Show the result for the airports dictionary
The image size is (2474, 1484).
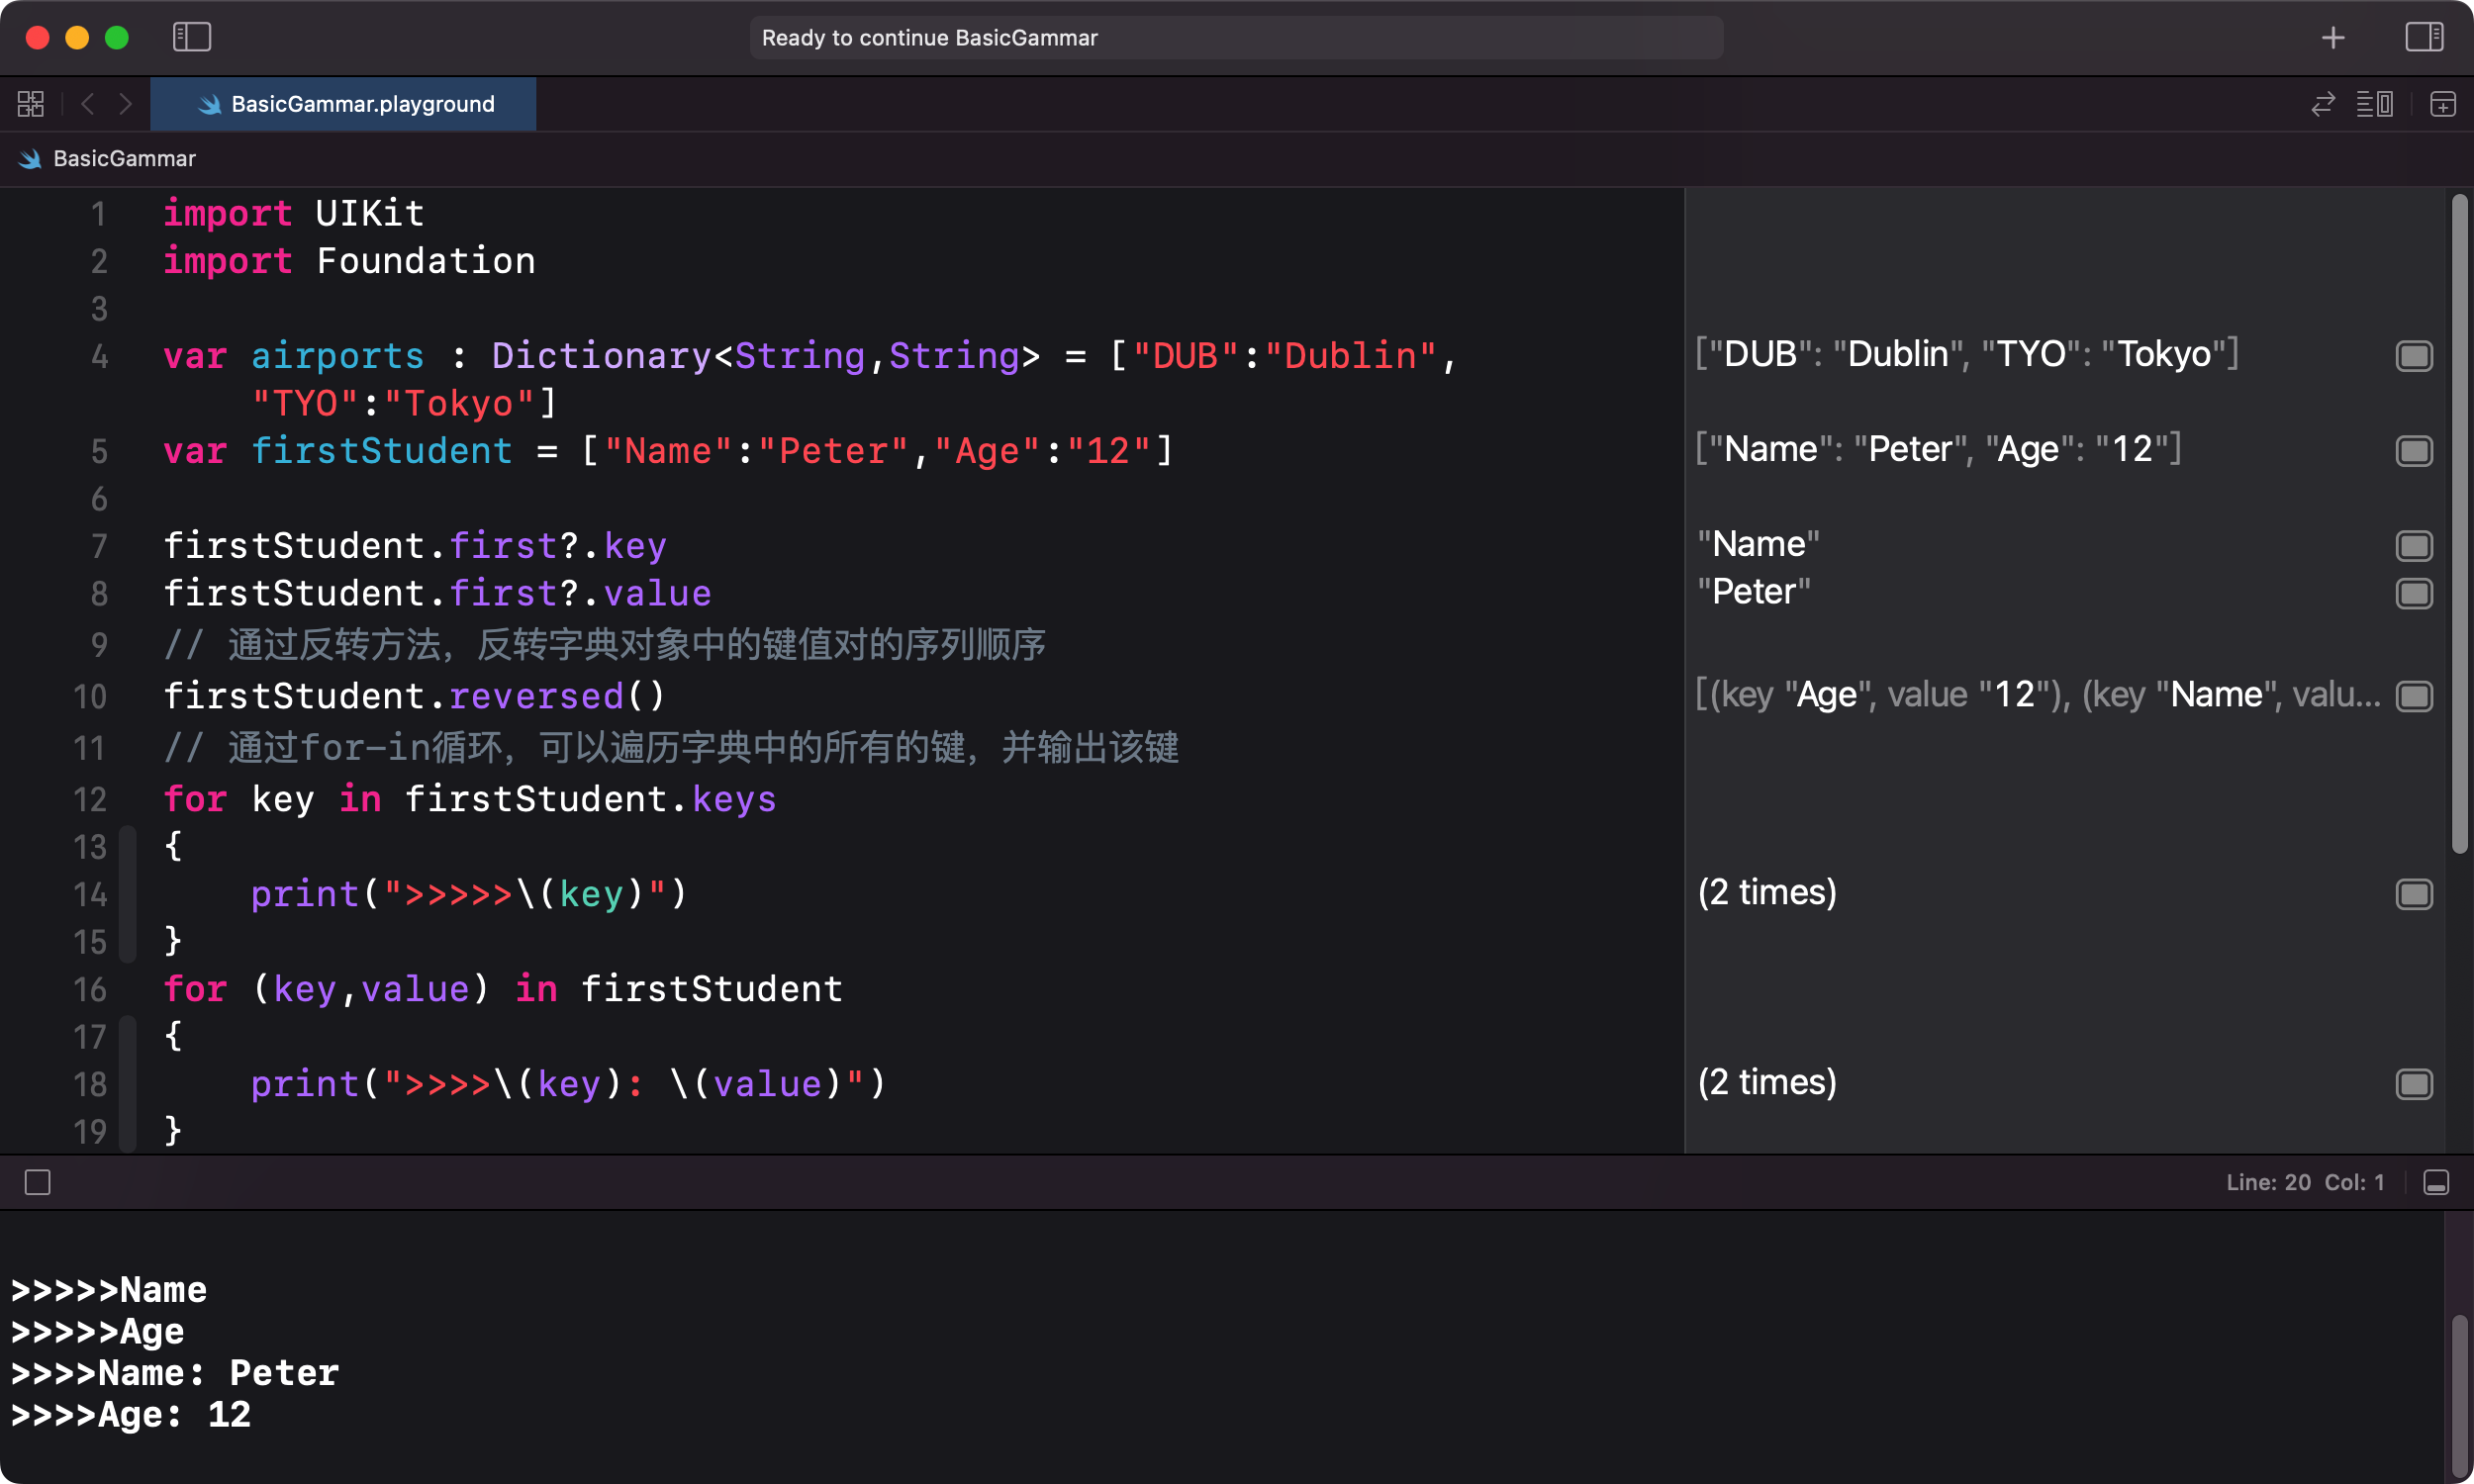coord(2414,356)
